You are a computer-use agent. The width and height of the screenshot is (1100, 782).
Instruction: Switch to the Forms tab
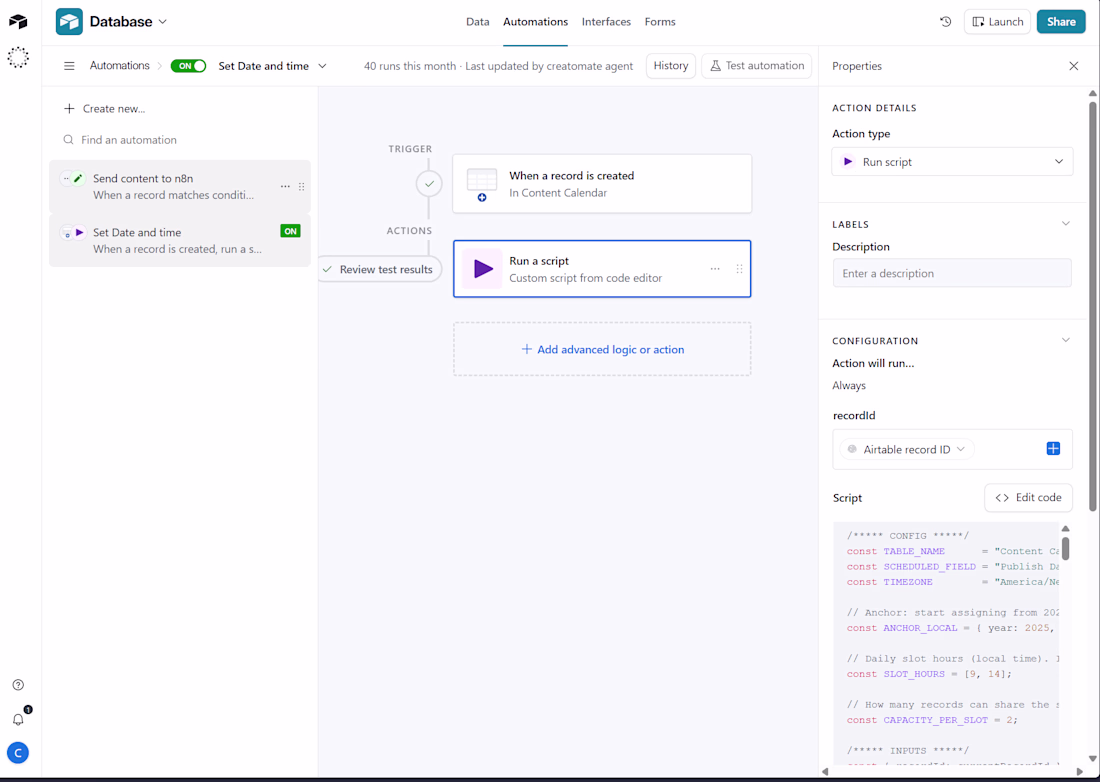pyautogui.click(x=660, y=22)
